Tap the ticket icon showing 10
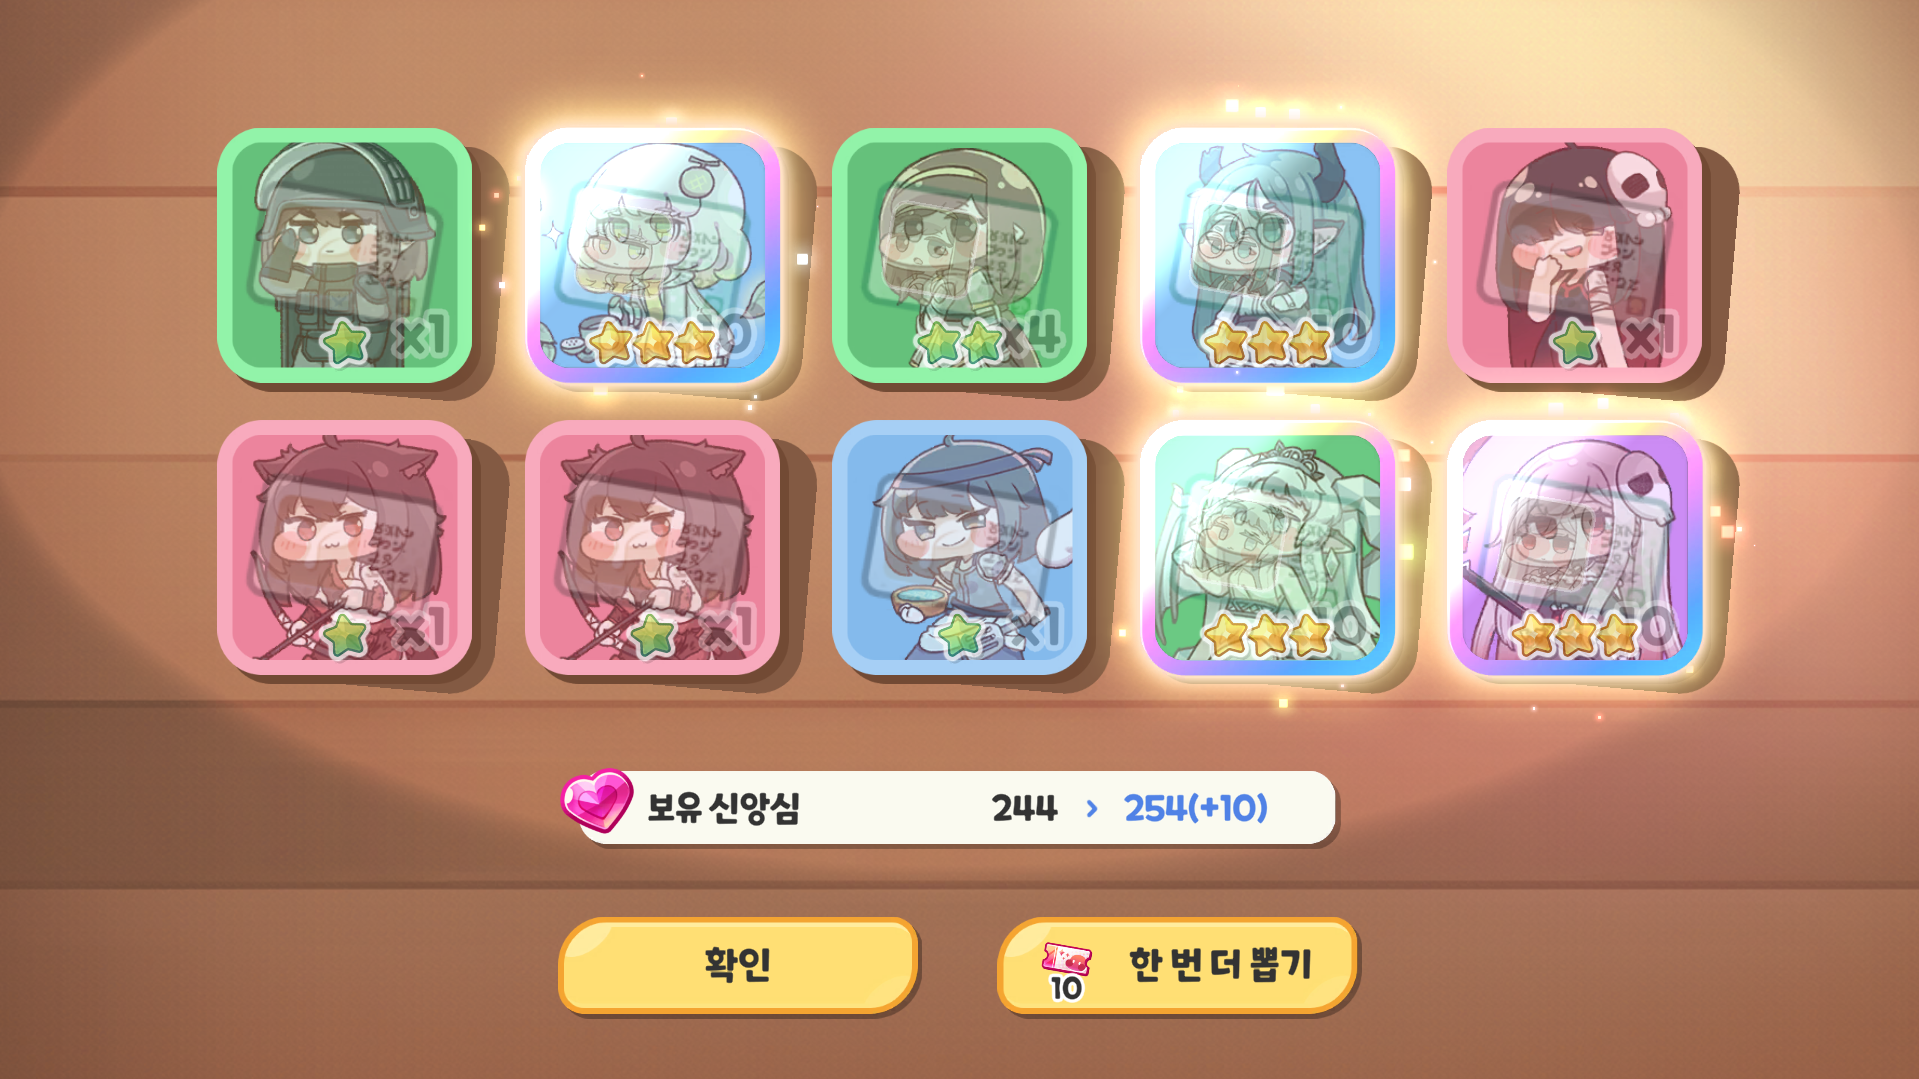The width and height of the screenshot is (1919, 1079). (1066, 971)
